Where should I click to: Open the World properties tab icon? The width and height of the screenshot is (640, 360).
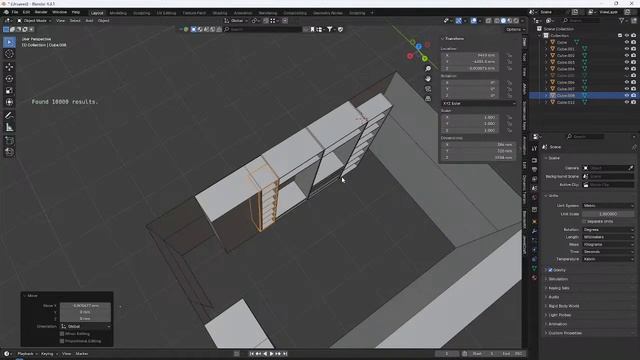(x=534, y=198)
